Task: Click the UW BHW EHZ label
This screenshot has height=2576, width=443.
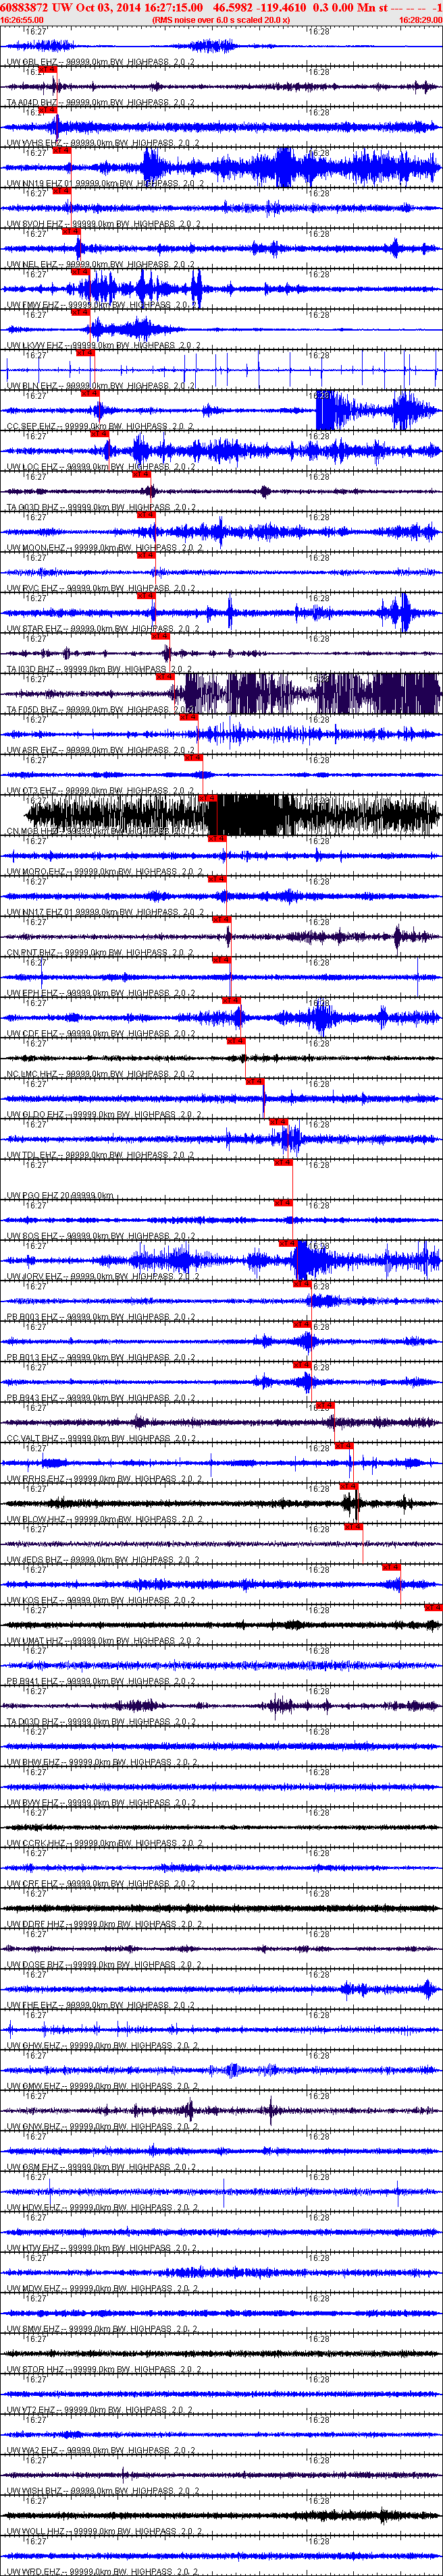Action: [x=101, y=1763]
